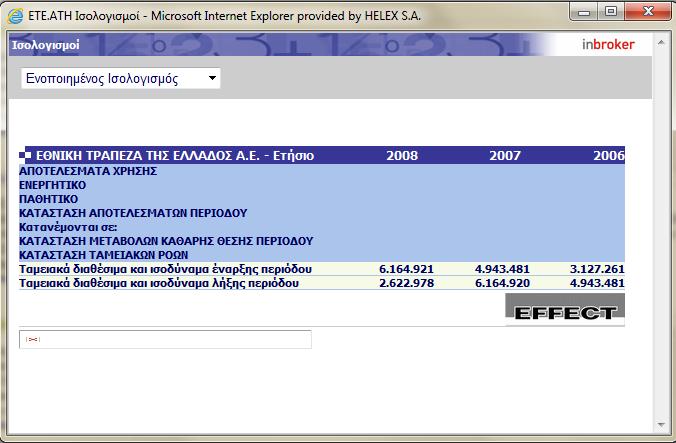Open the Ενοποιημένος Ισολογισμός dropdown
Image resolution: width=676 pixels, height=443 pixels.
tap(121, 78)
